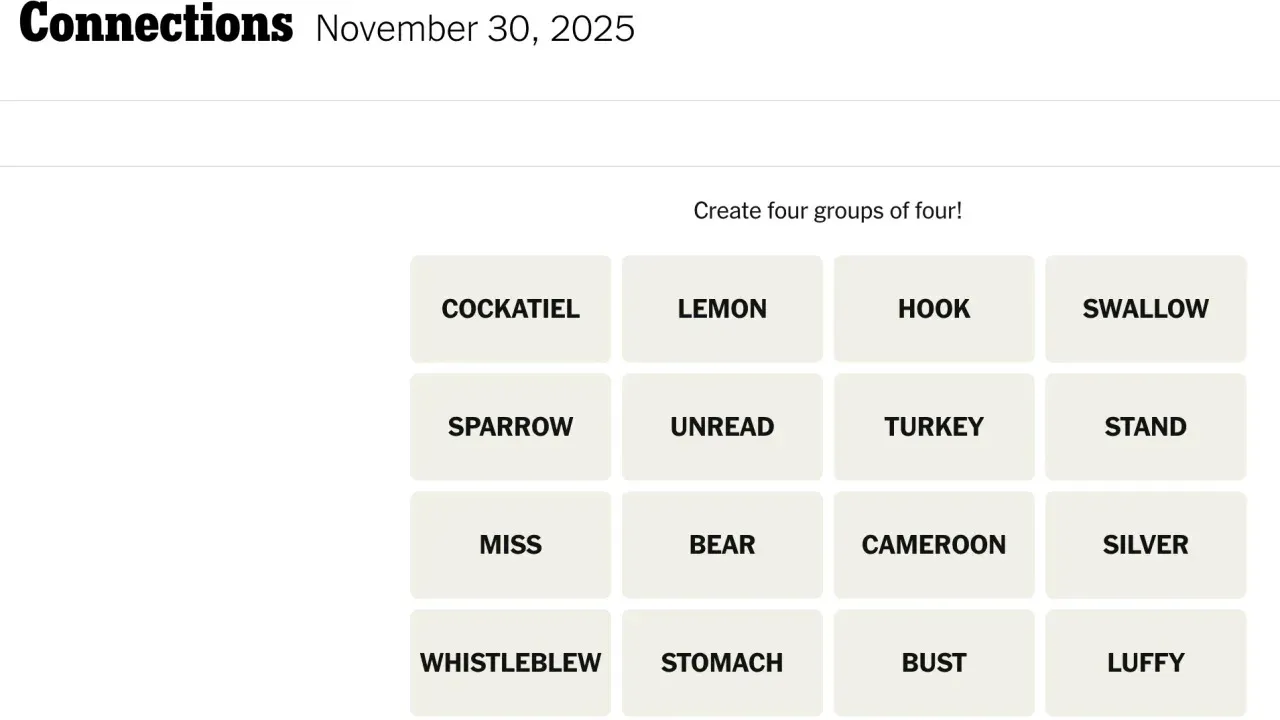Select the LUFFY tile
1280x720 pixels.
pos(1145,662)
